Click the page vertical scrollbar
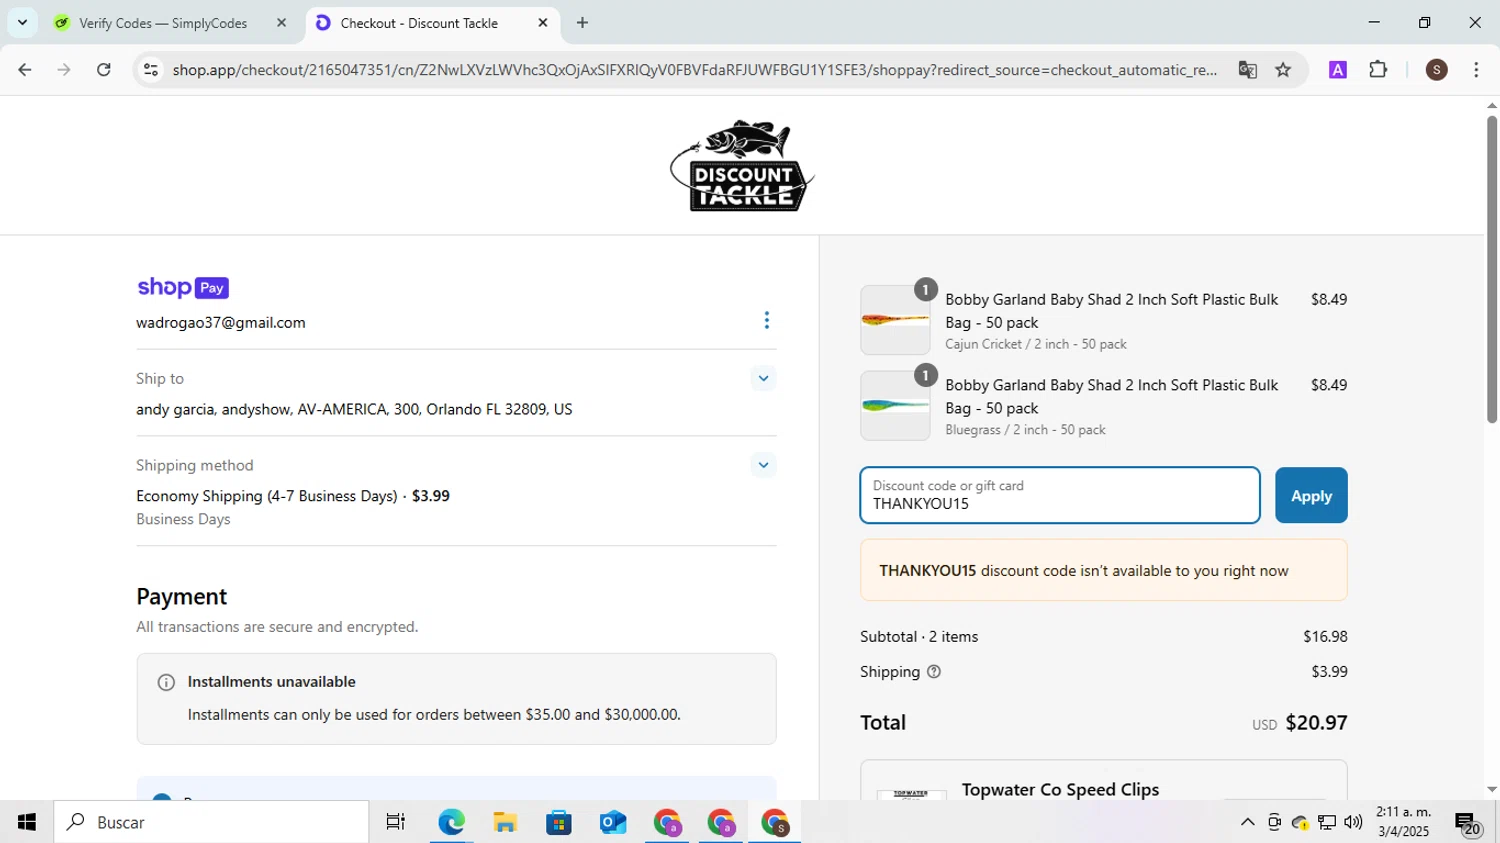 tap(1491, 270)
